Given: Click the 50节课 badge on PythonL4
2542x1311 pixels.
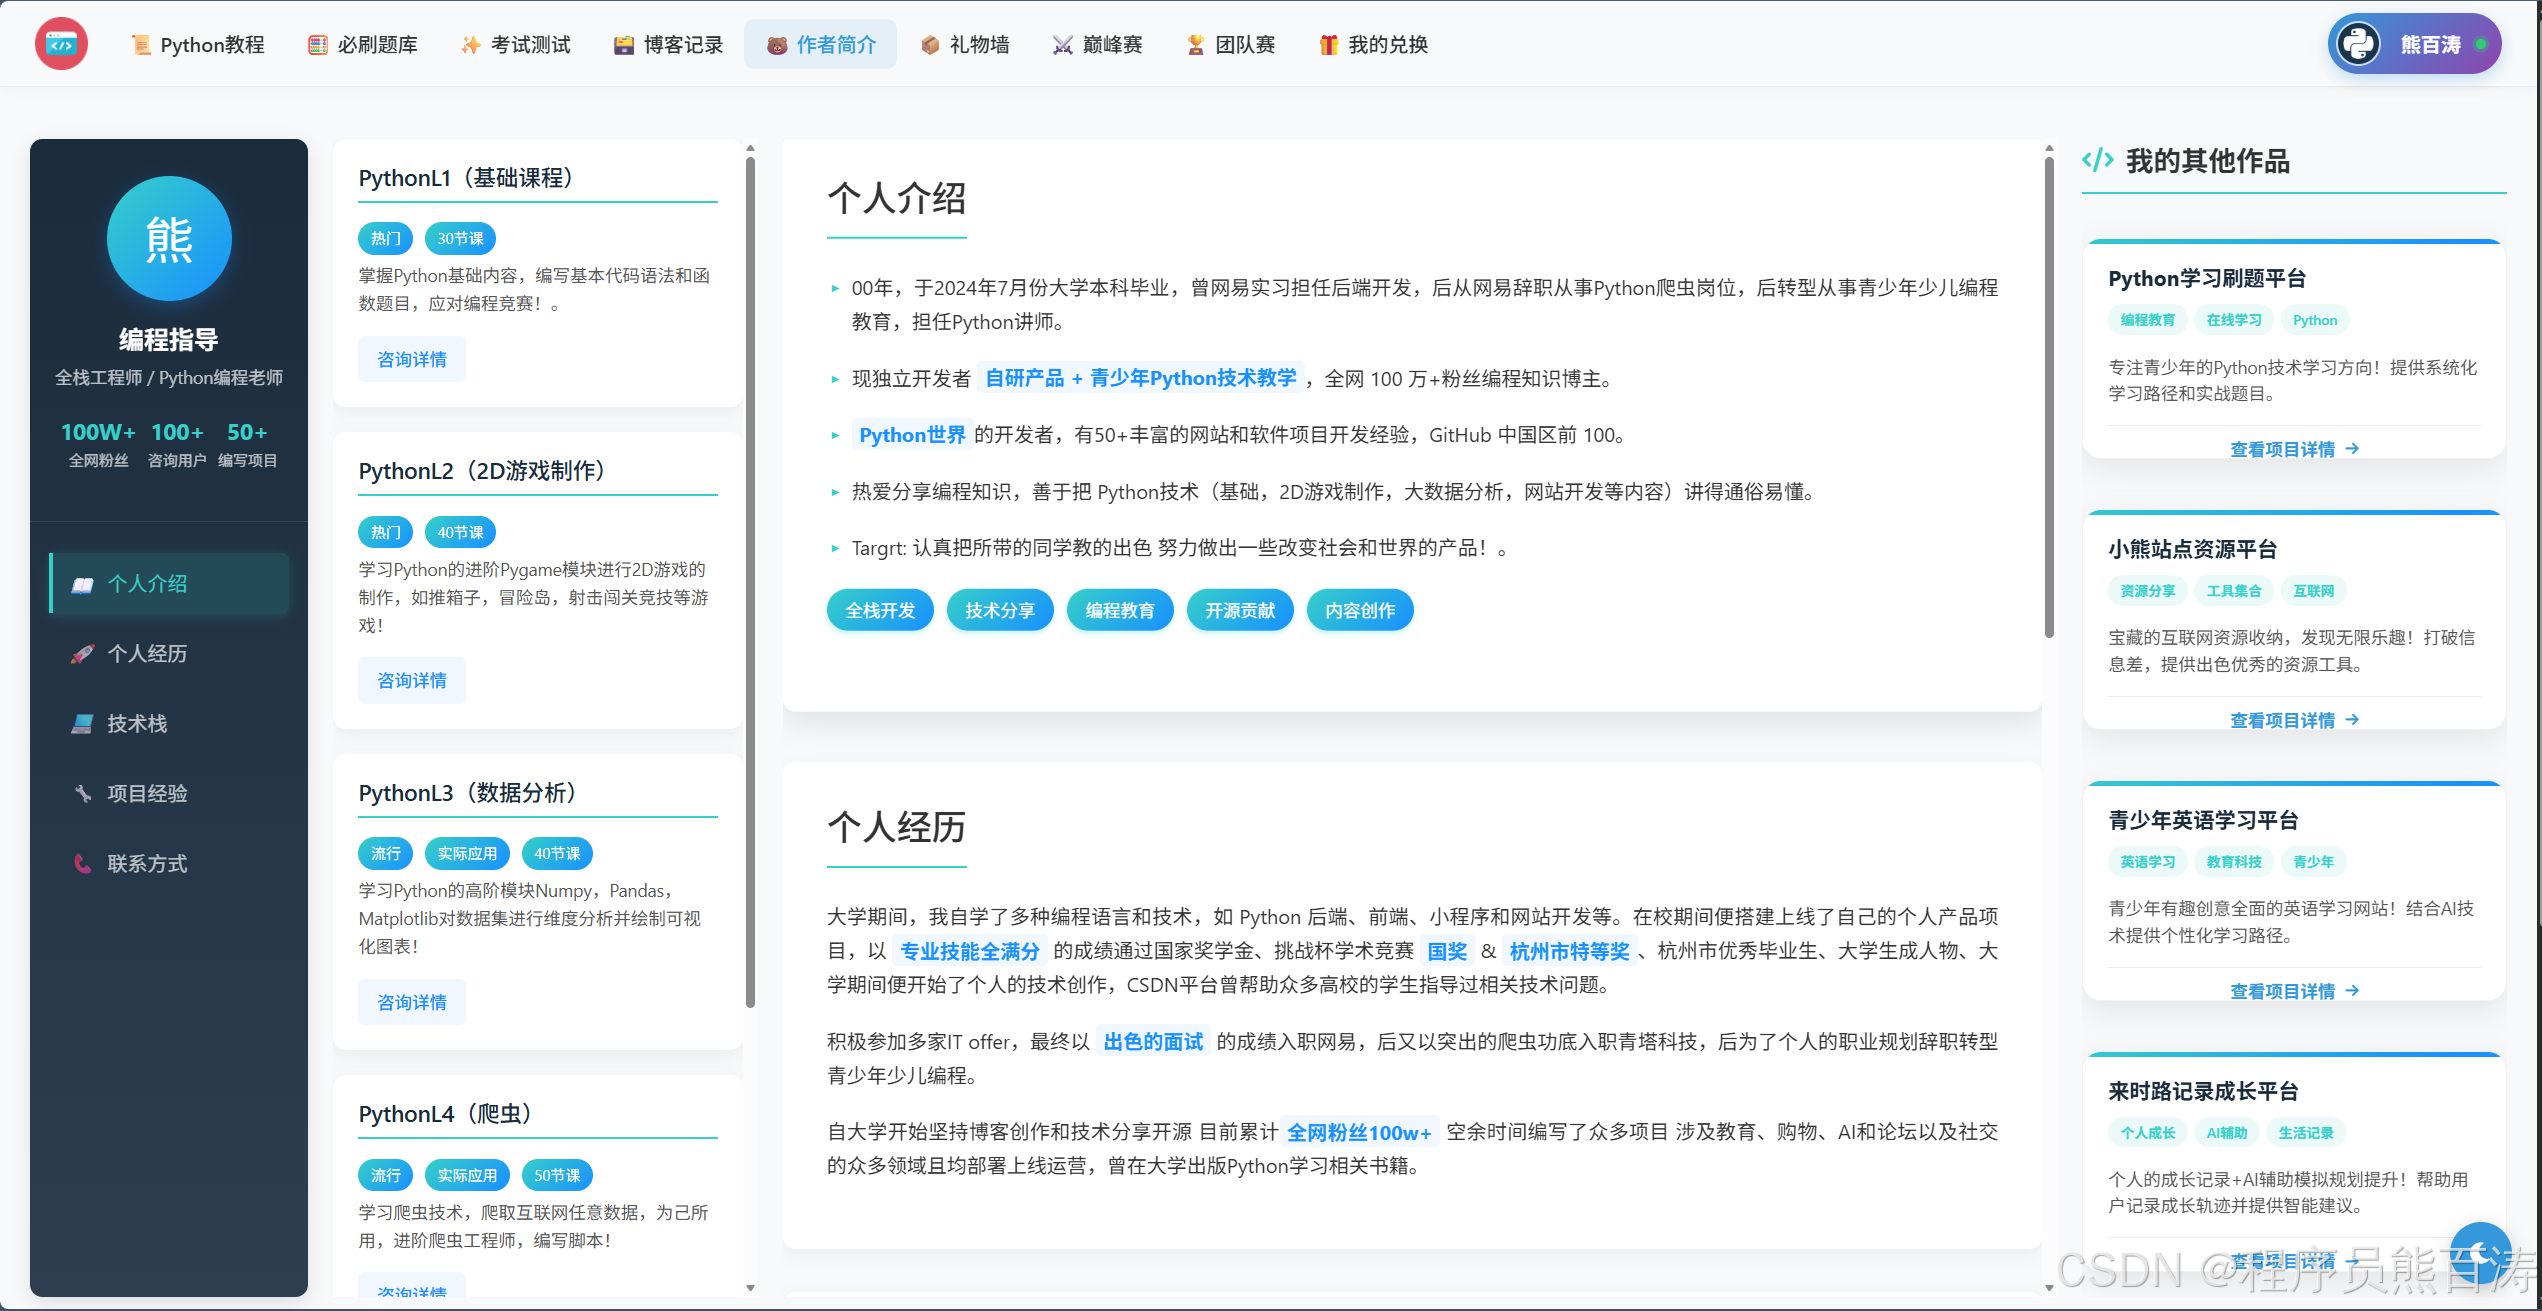Looking at the screenshot, I should tap(557, 1175).
